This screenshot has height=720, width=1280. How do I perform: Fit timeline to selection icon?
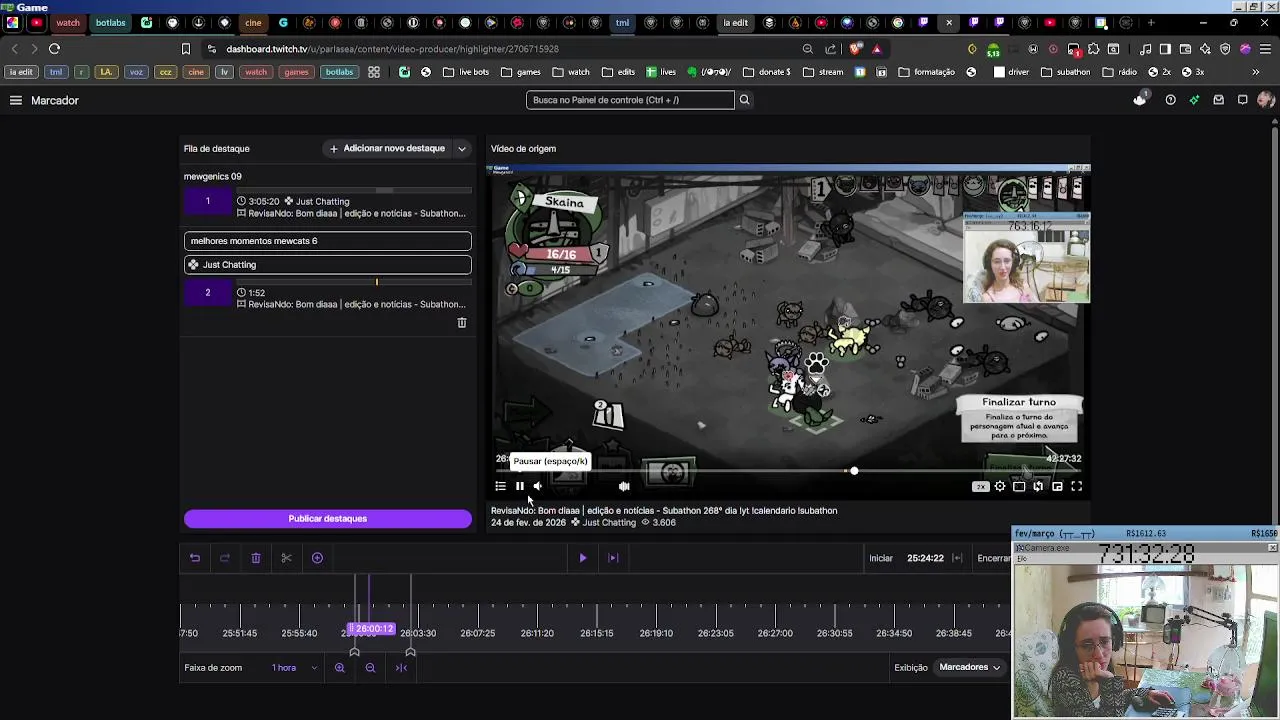coord(401,668)
